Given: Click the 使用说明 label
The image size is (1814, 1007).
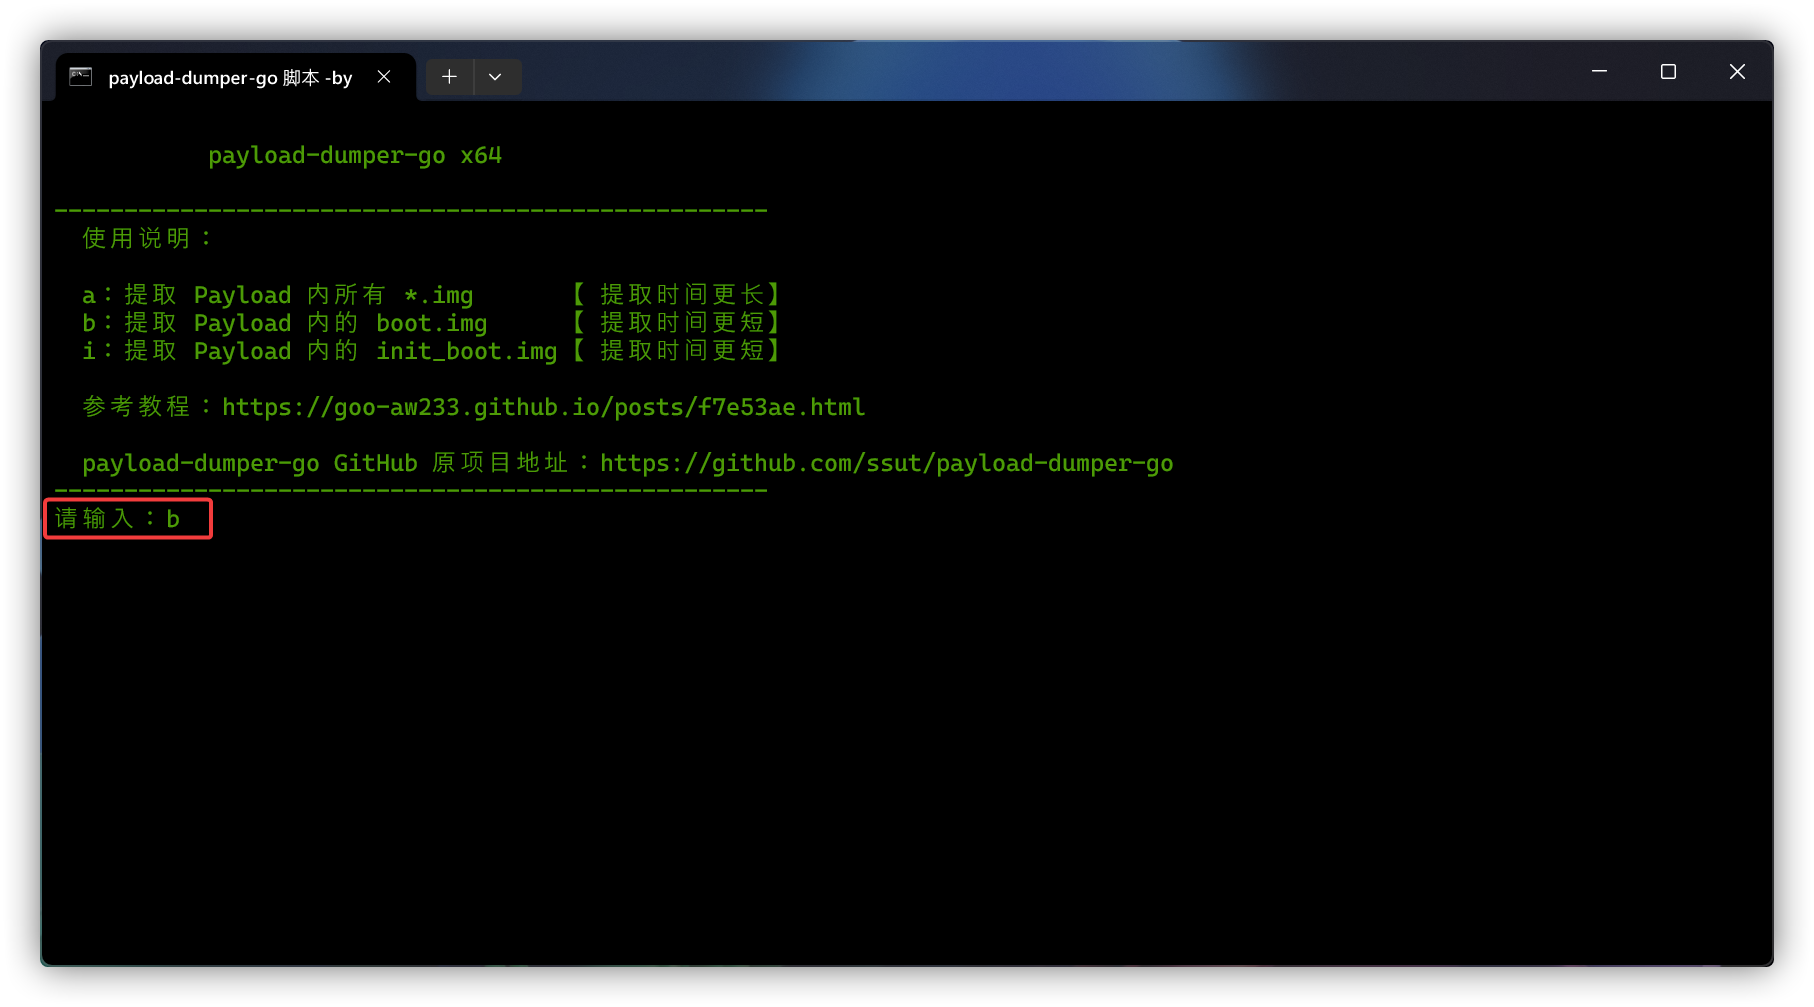Looking at the screenshot, I should (x=146, y=238).
